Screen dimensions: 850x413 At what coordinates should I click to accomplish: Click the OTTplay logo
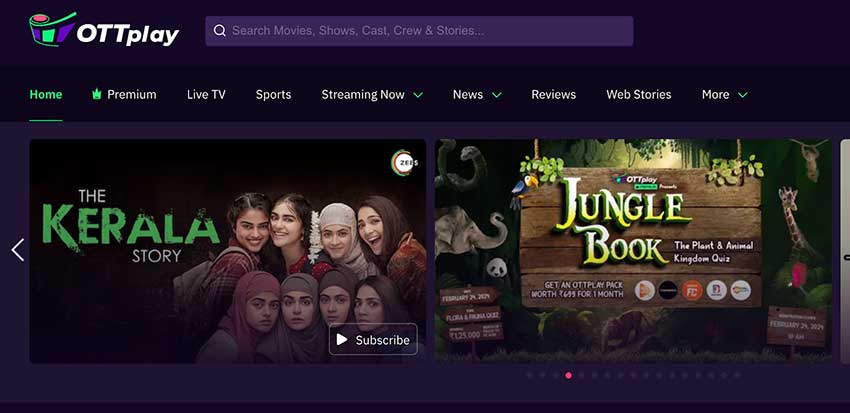(x=104, y=31)
